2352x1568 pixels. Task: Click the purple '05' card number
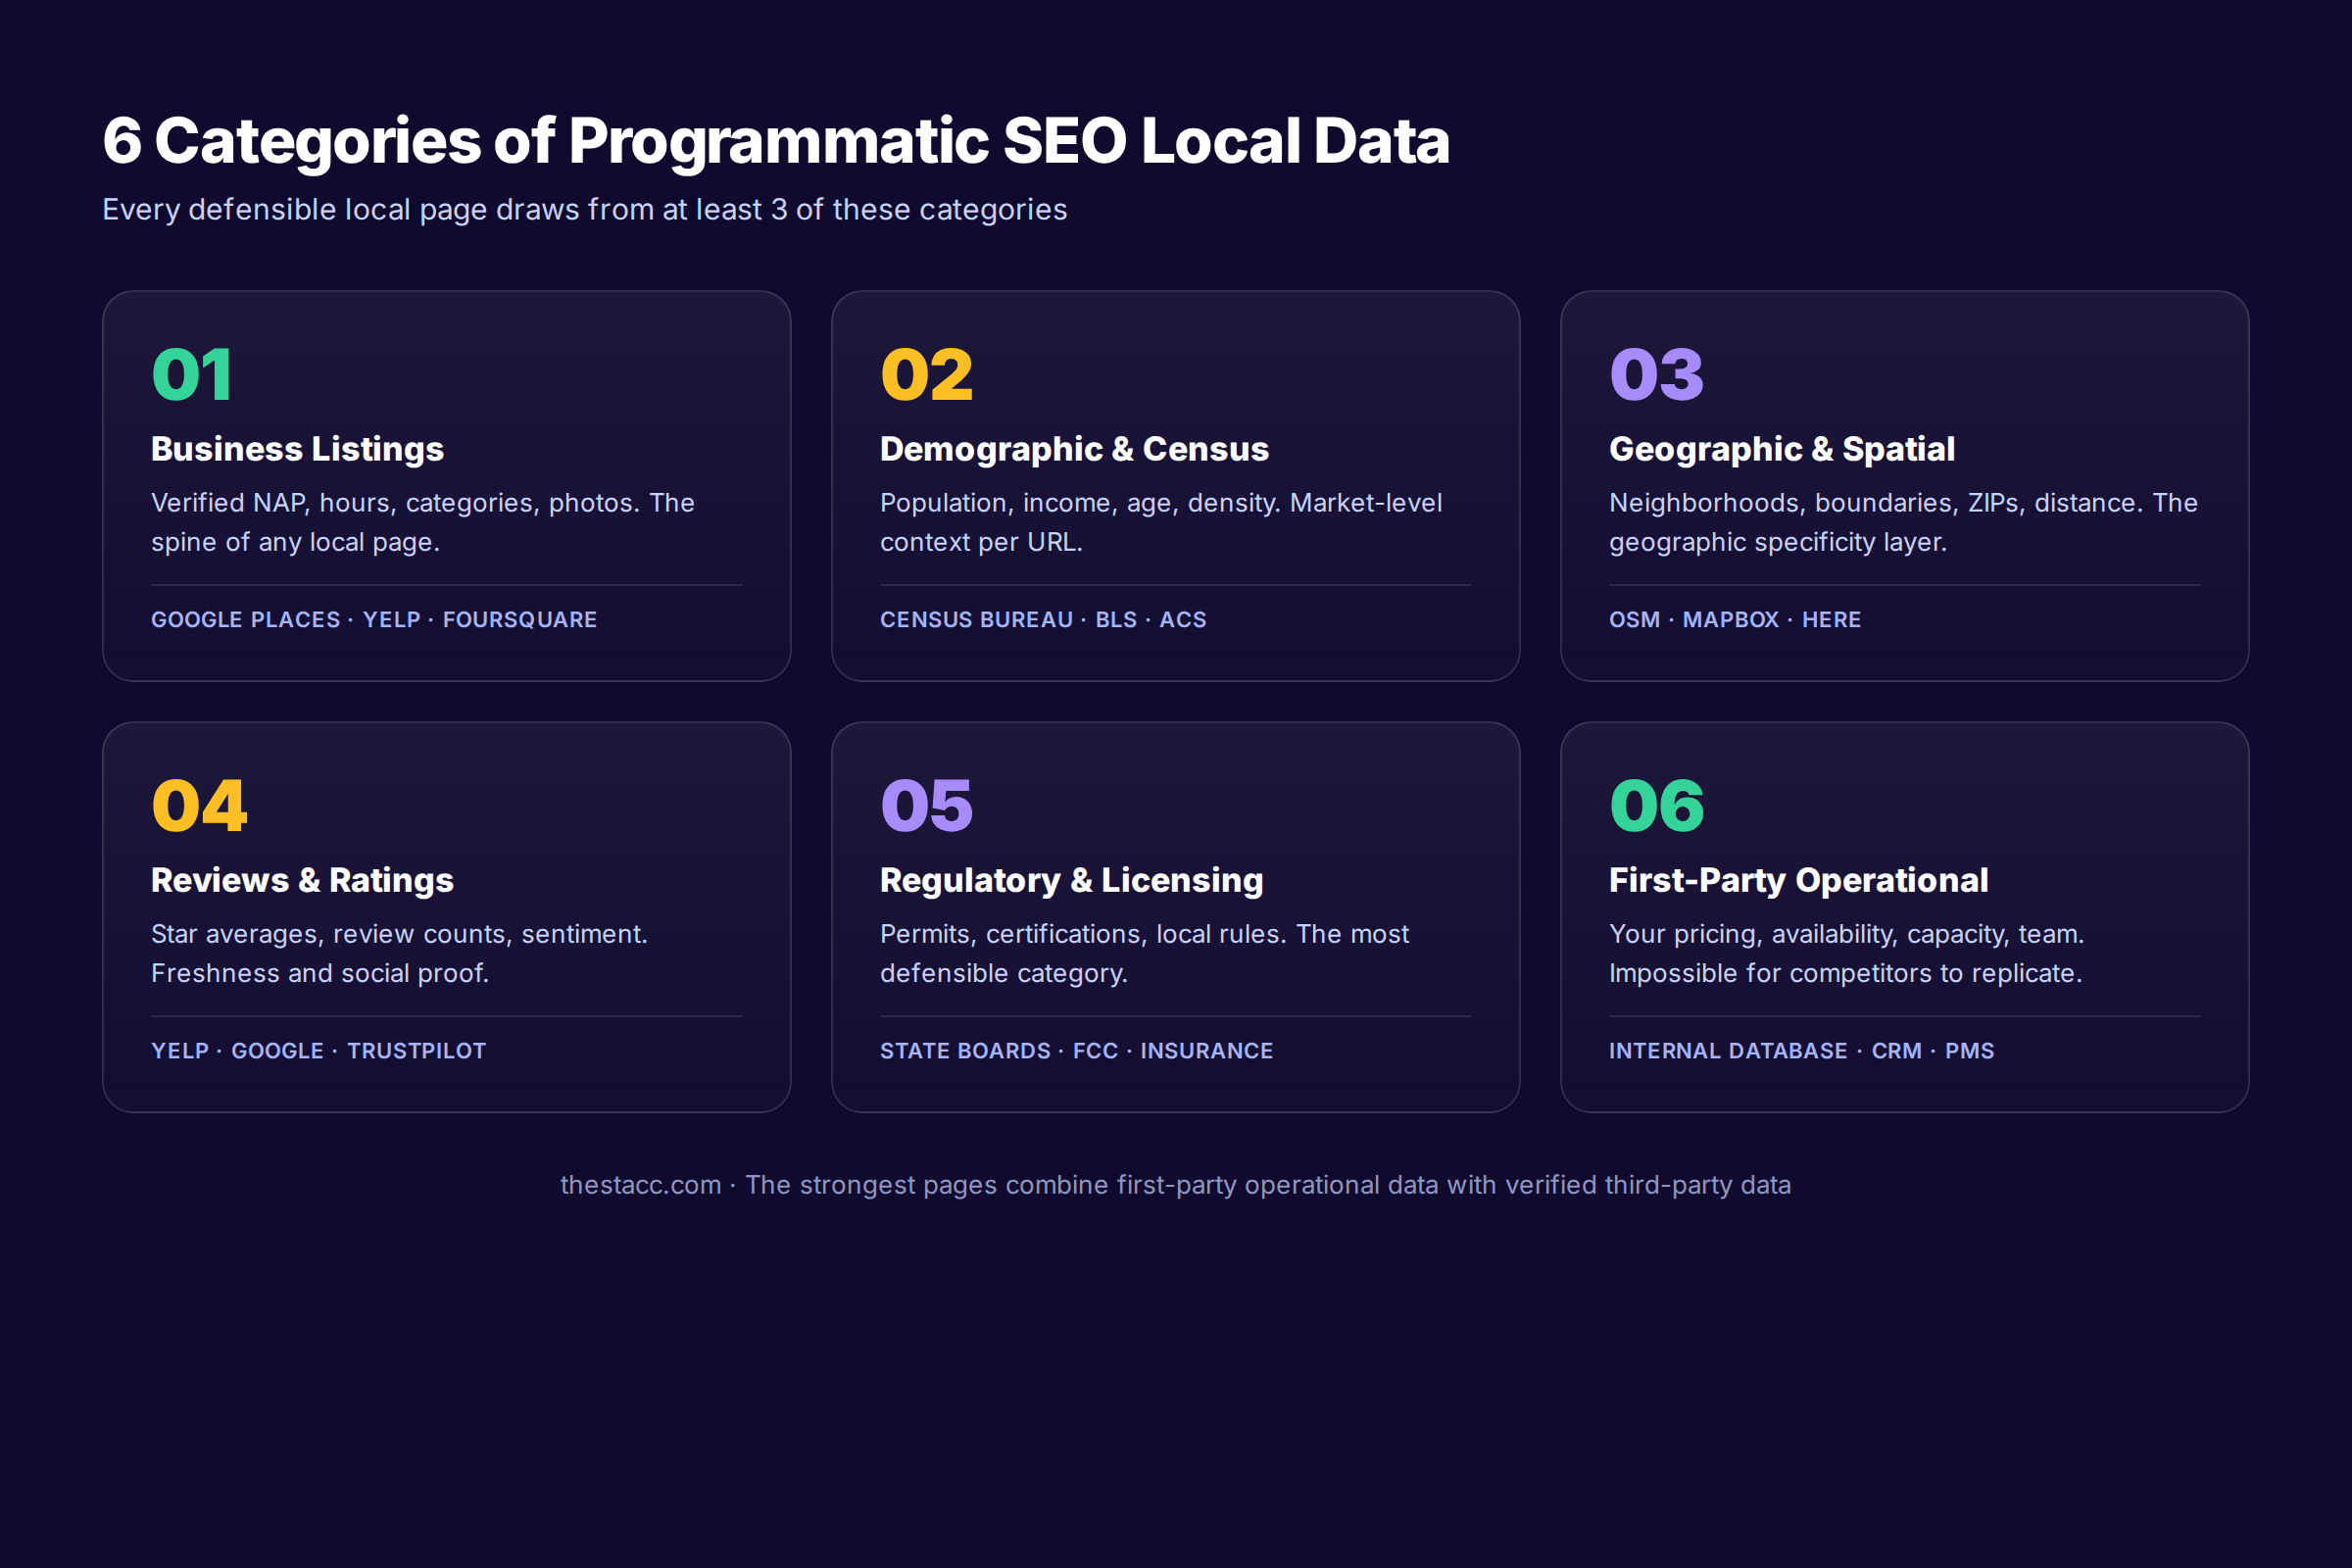click(927, 806)
